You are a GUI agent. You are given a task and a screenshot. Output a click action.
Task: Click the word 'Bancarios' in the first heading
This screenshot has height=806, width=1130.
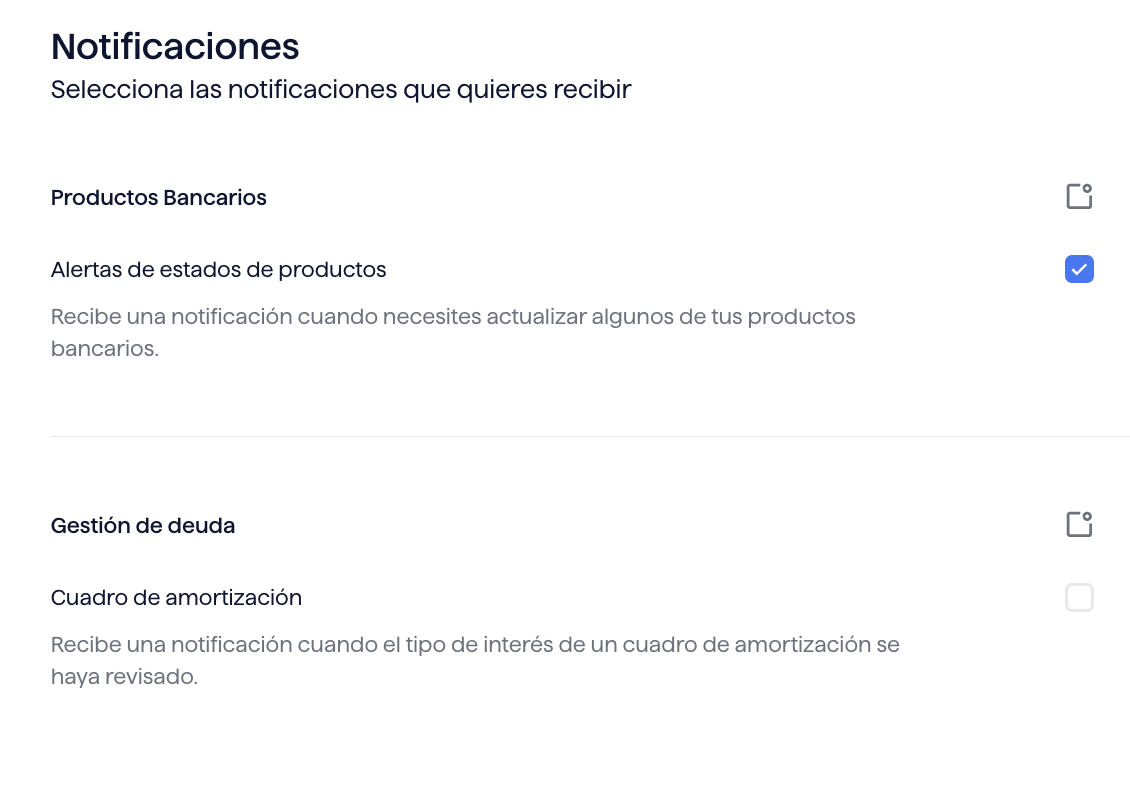(x=215, y=198)
